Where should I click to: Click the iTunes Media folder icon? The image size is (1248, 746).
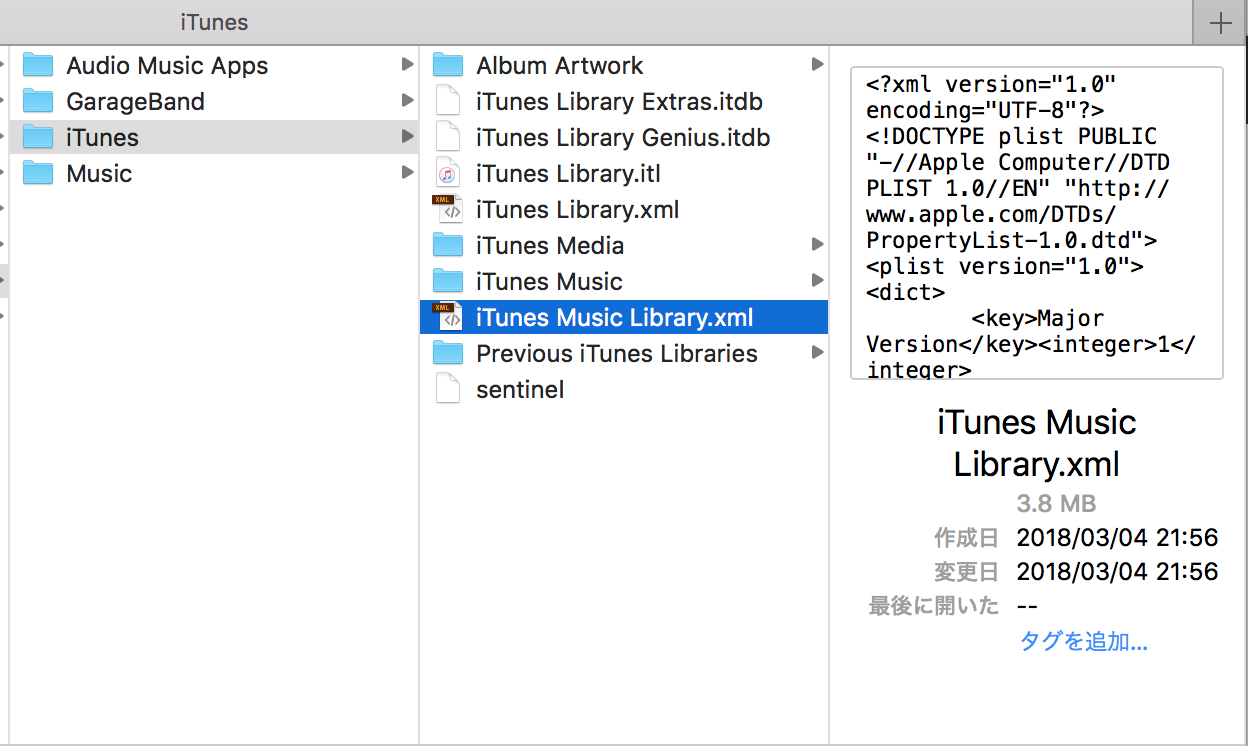[x=448, y=246]
